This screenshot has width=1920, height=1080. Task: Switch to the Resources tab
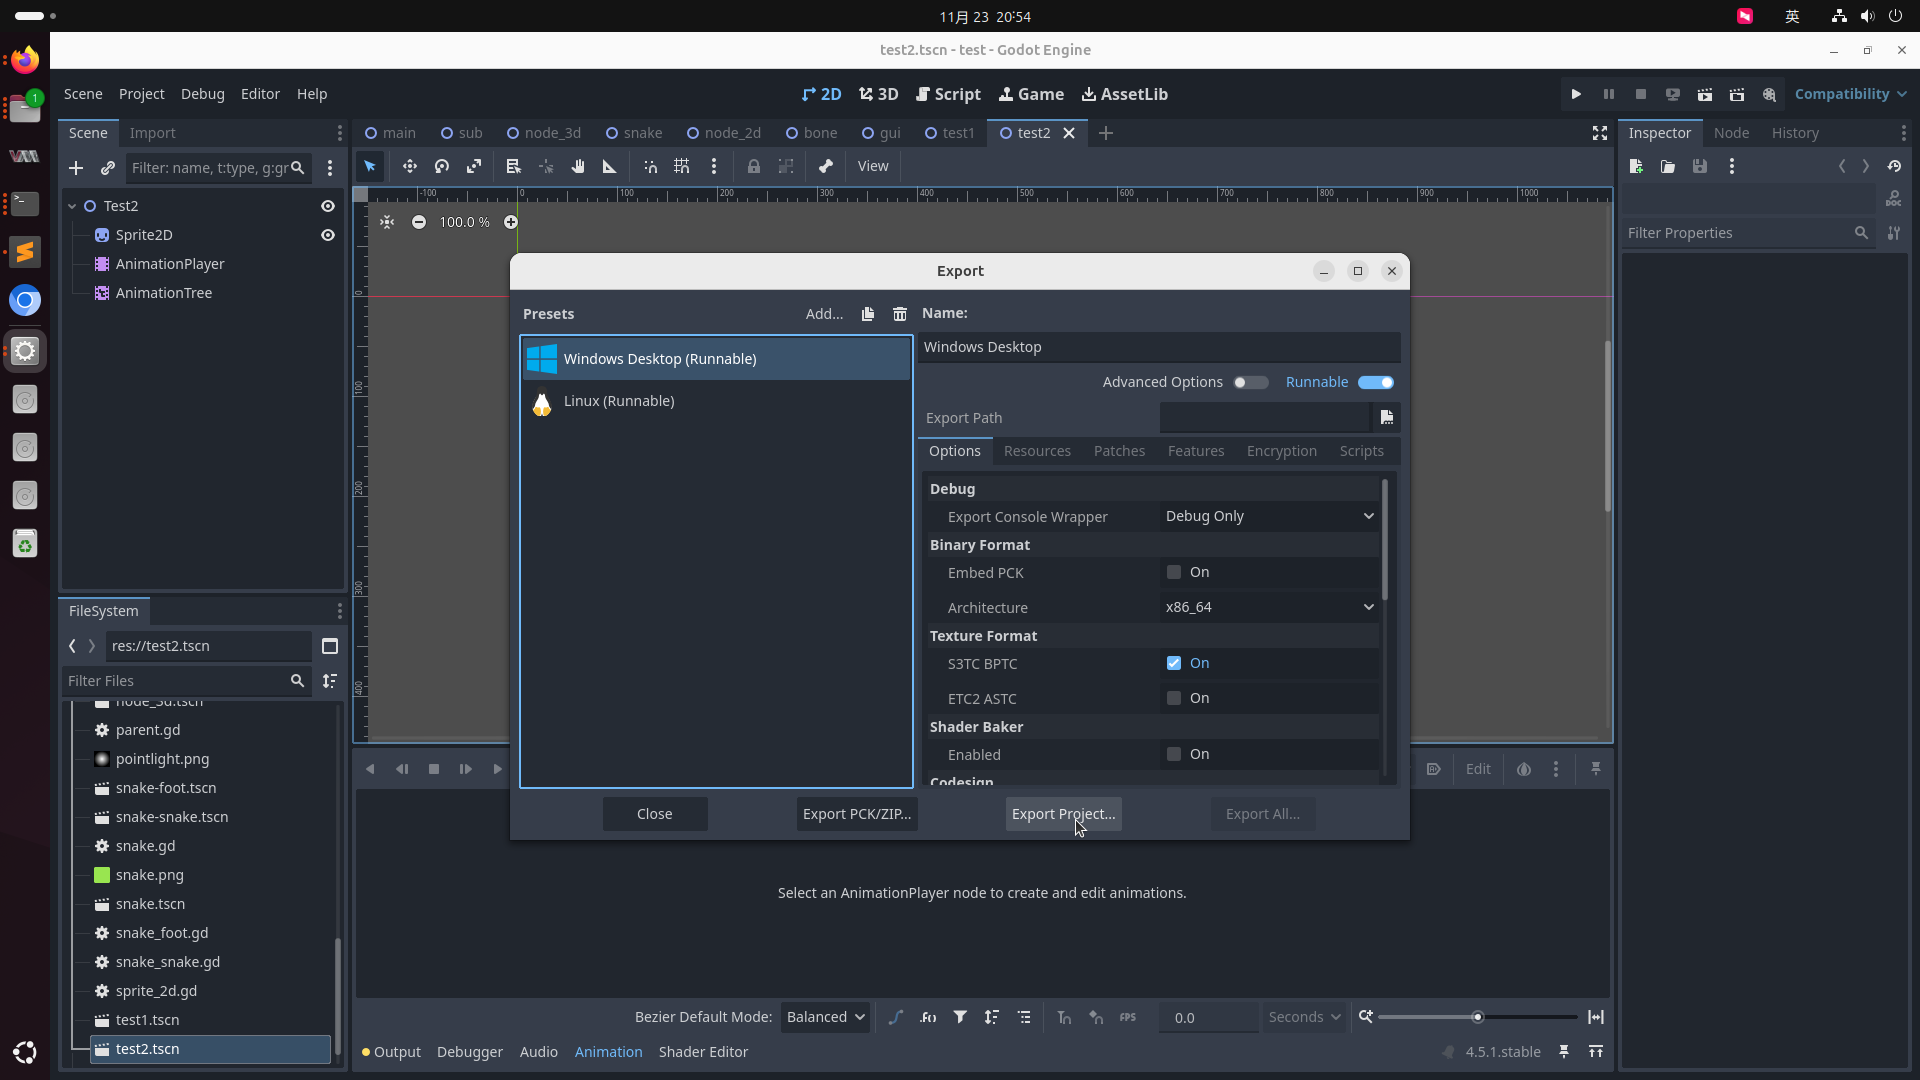coord(1037,451)
